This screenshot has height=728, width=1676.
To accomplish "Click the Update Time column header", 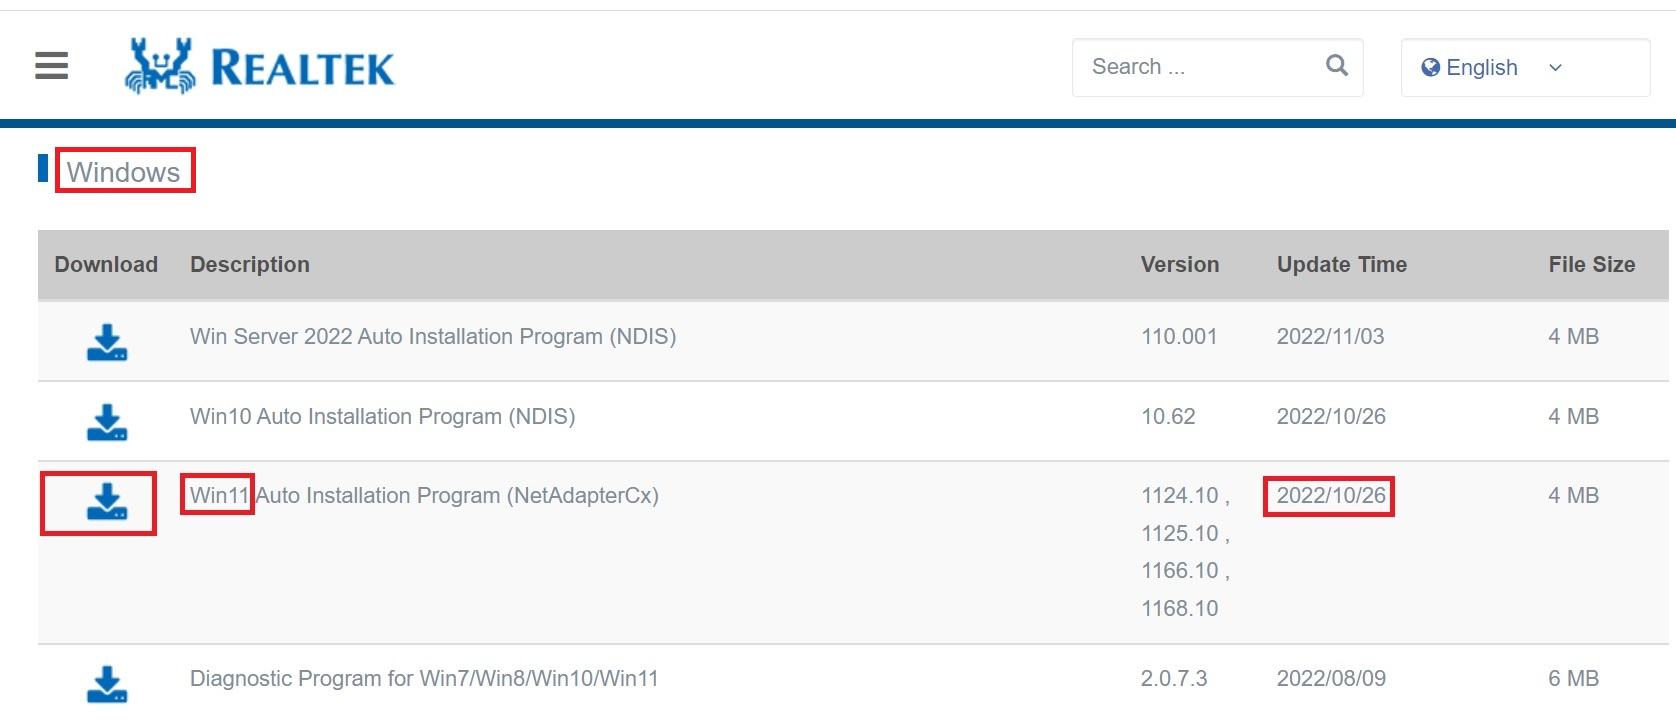I will 1341,264.
